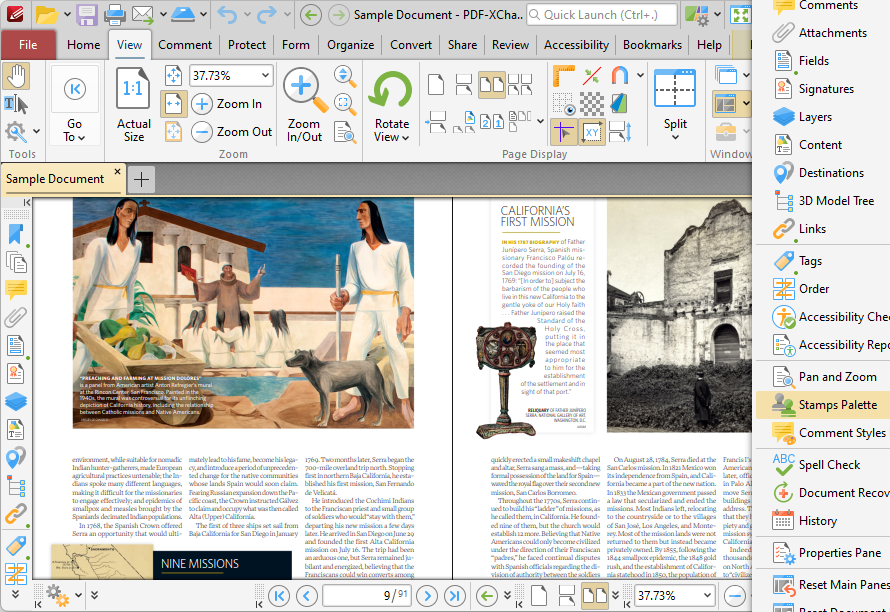Image resolution: width=890 pixels, height=612 pixels.
Task: Open the Comments pane icon in left sidebar
Action: pos(16,290)
